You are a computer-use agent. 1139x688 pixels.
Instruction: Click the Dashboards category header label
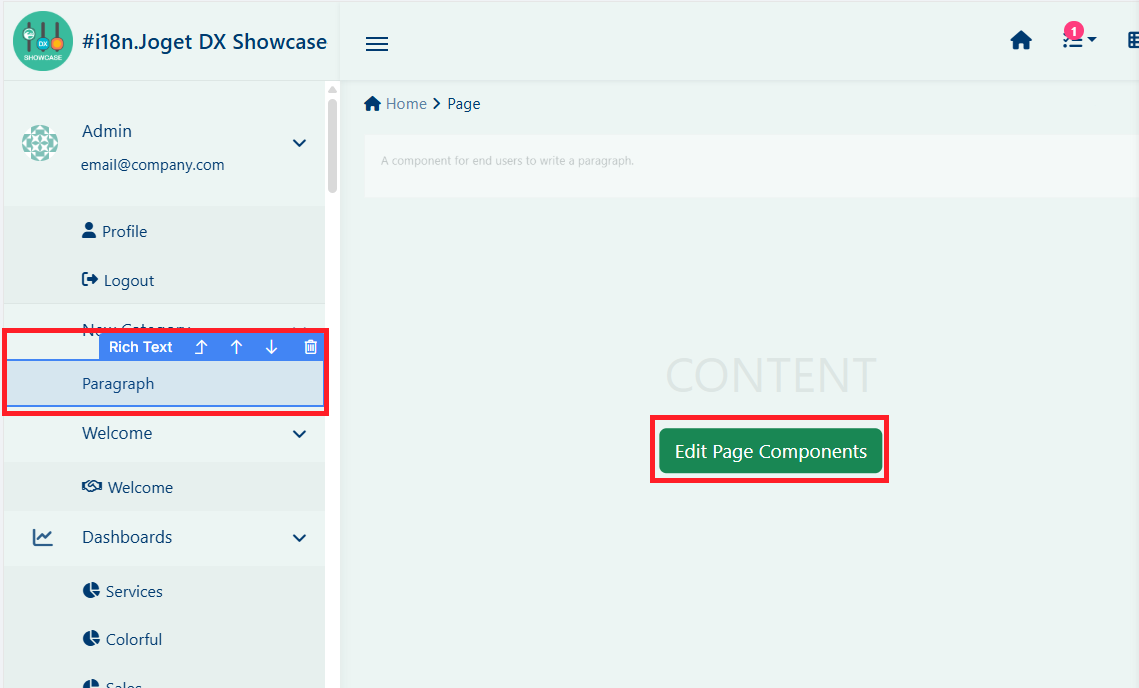point(127,537)
